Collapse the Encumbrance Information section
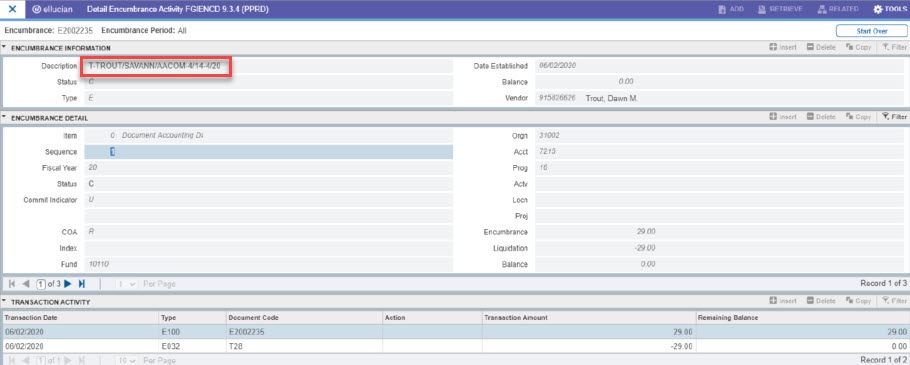Viewport: 910px width, 365px height. (x=5, y=48)
